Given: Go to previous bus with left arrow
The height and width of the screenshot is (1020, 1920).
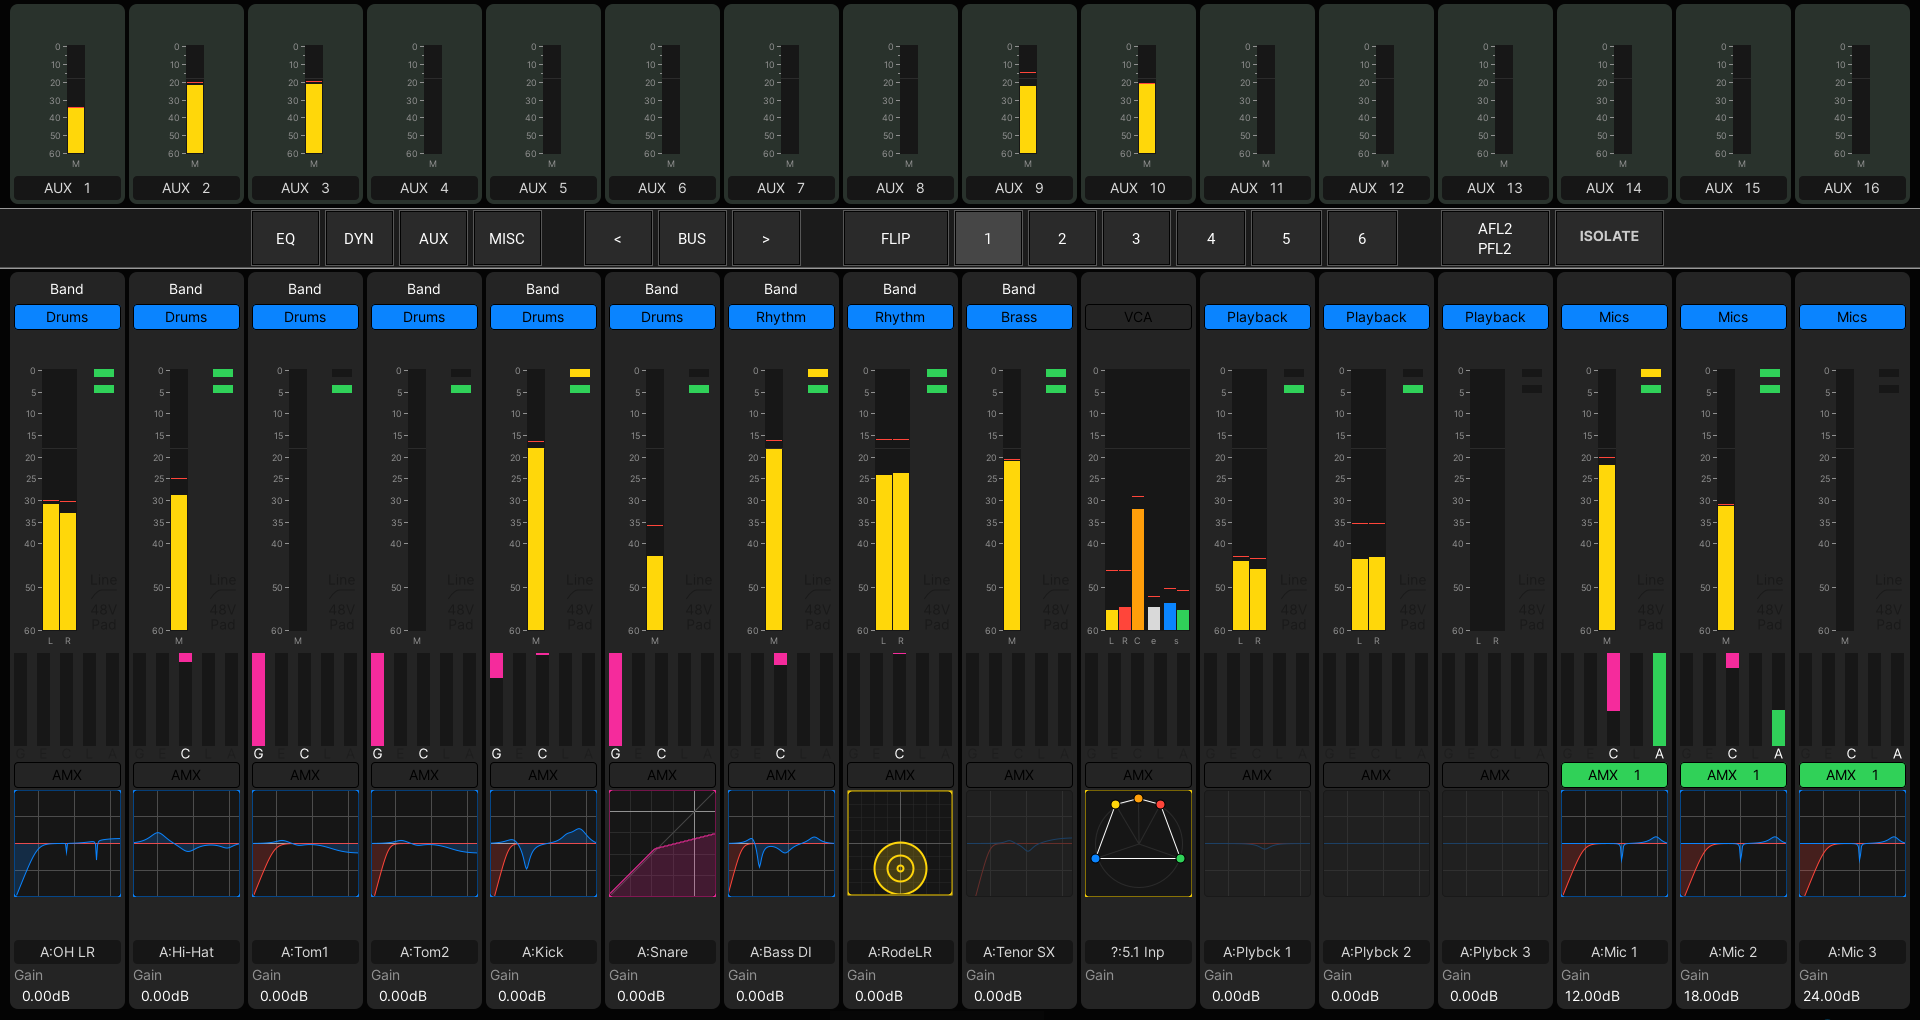Looking at the screenshot, I should tap(617, 239).
